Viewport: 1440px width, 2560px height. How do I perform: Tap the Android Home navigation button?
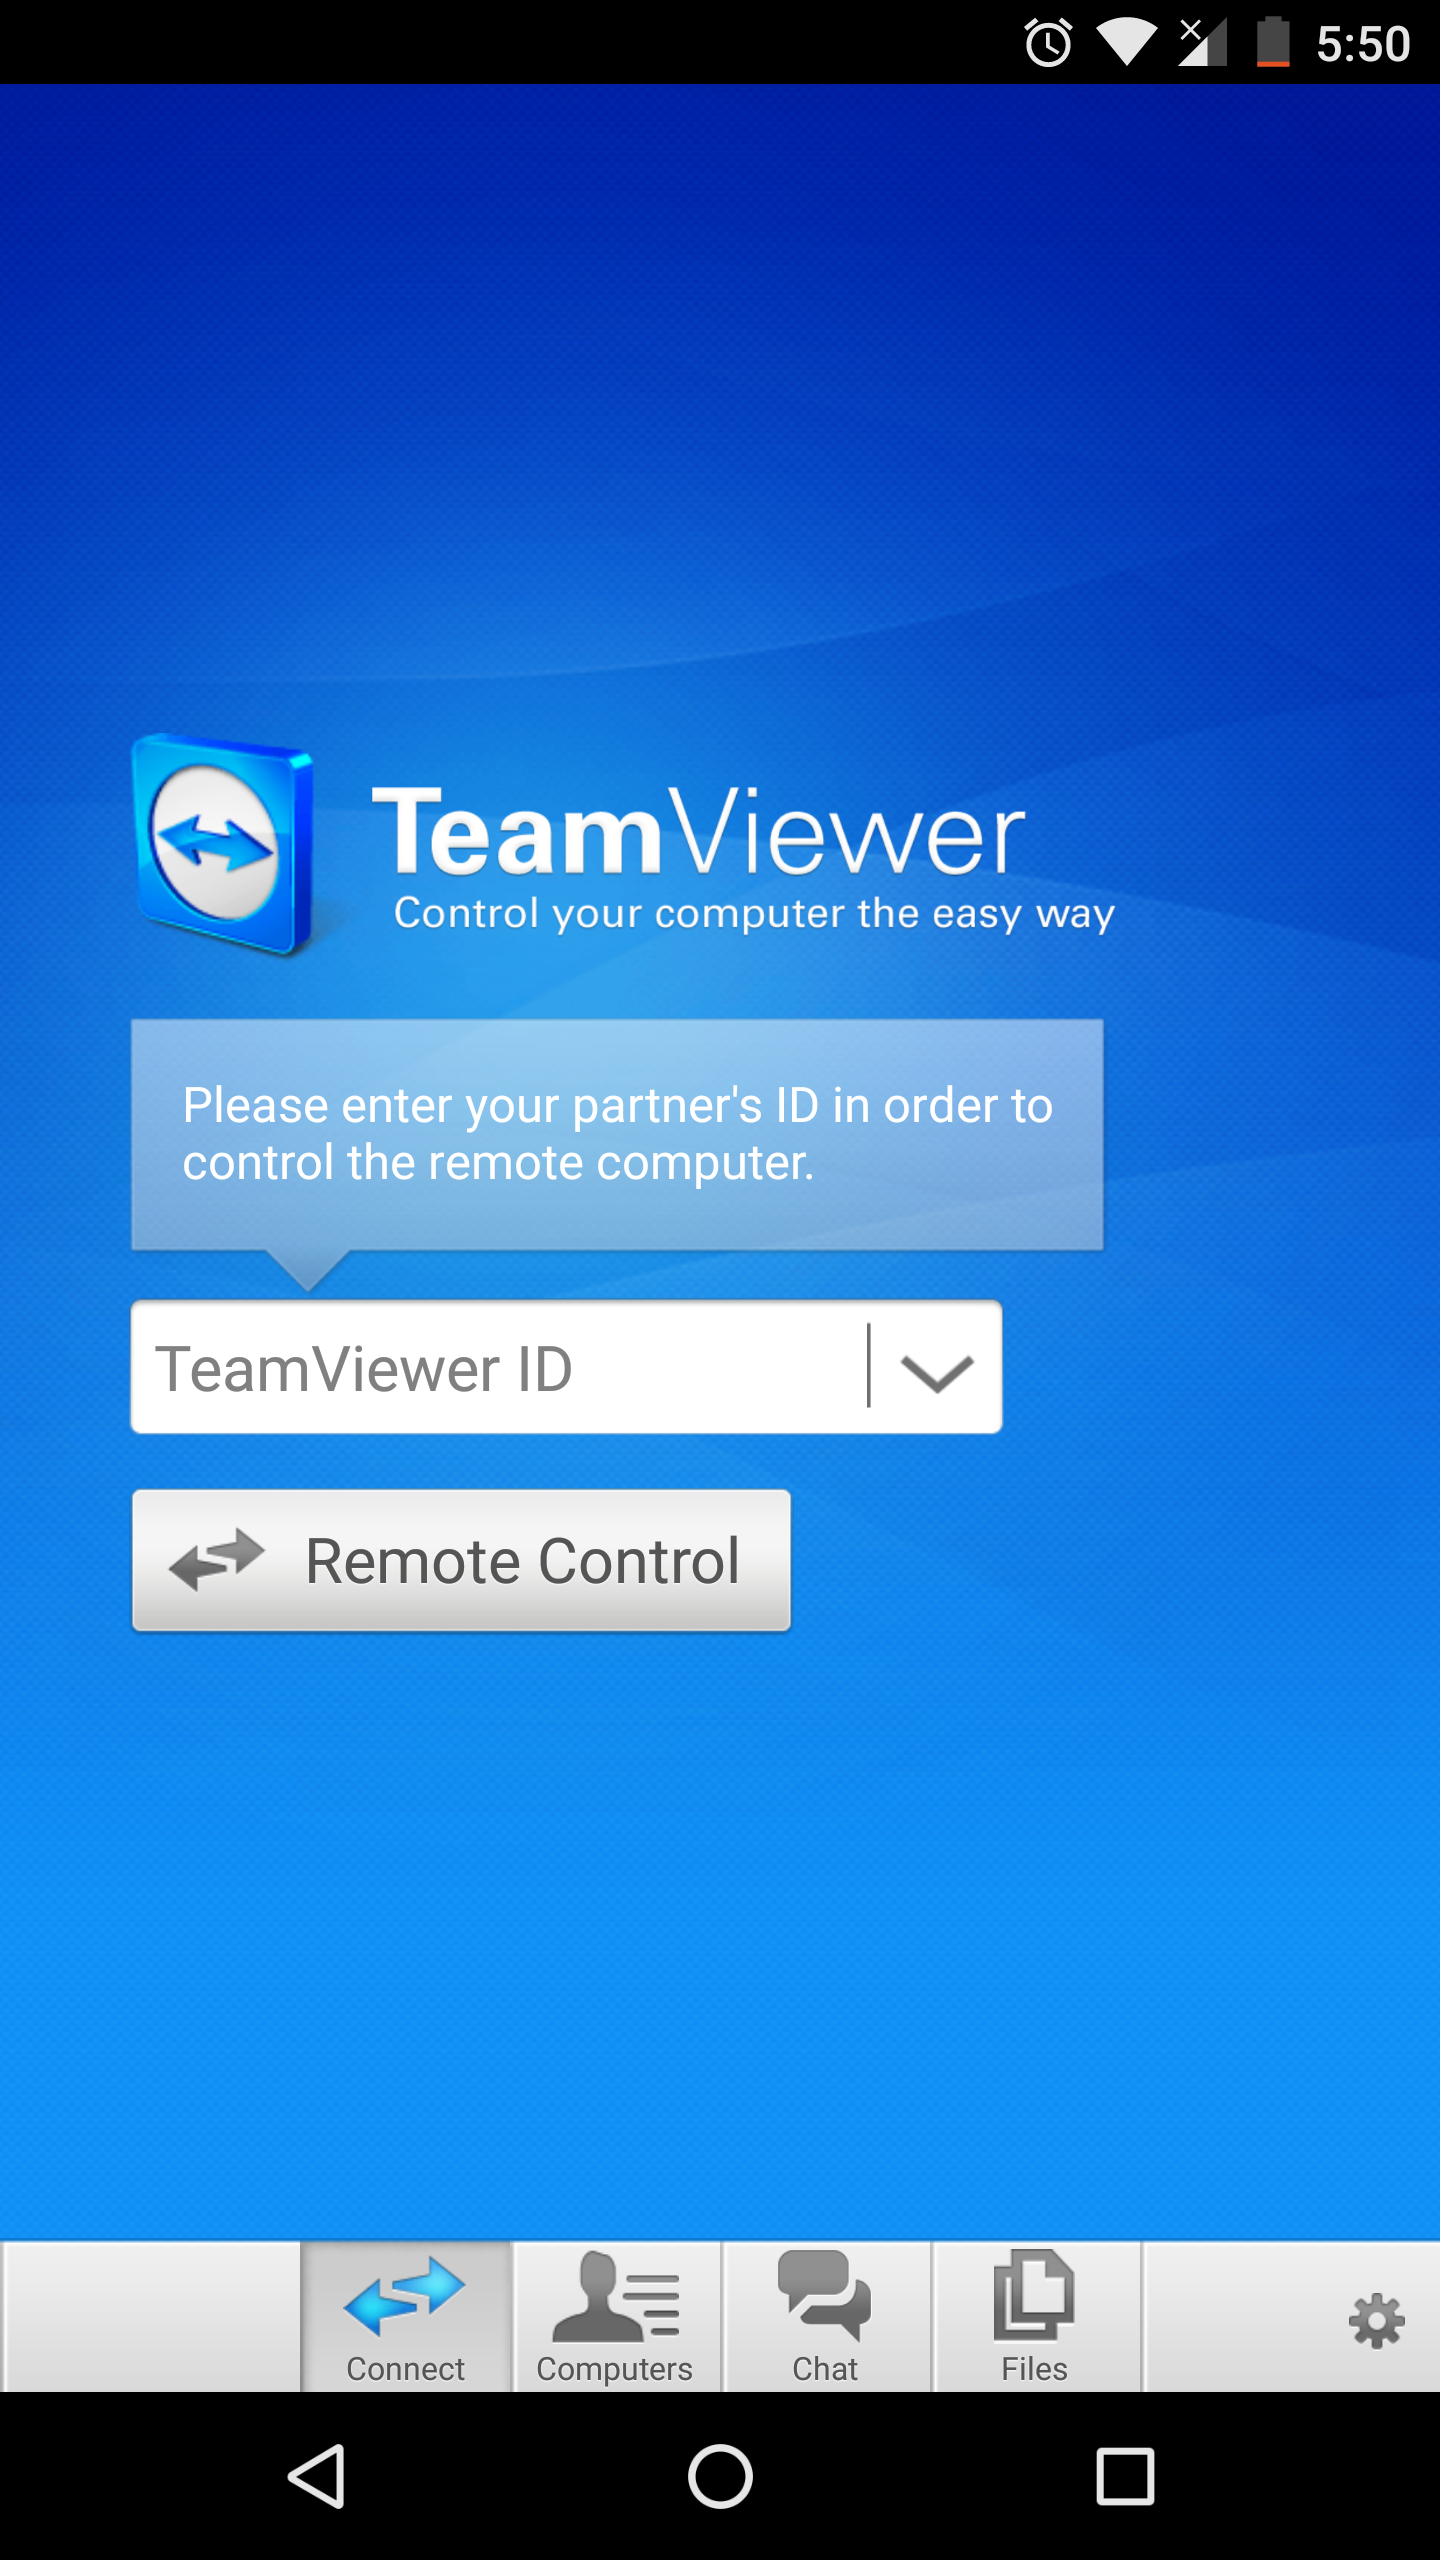tap(720, 2476)
